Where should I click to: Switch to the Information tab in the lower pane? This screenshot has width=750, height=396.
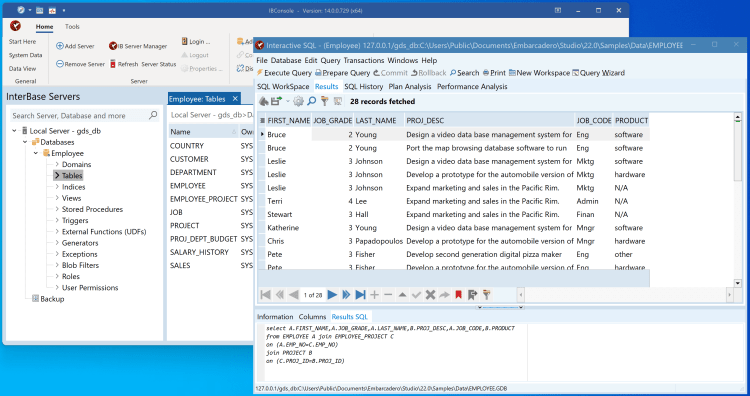pyautogui.click(x=275, y=317)
